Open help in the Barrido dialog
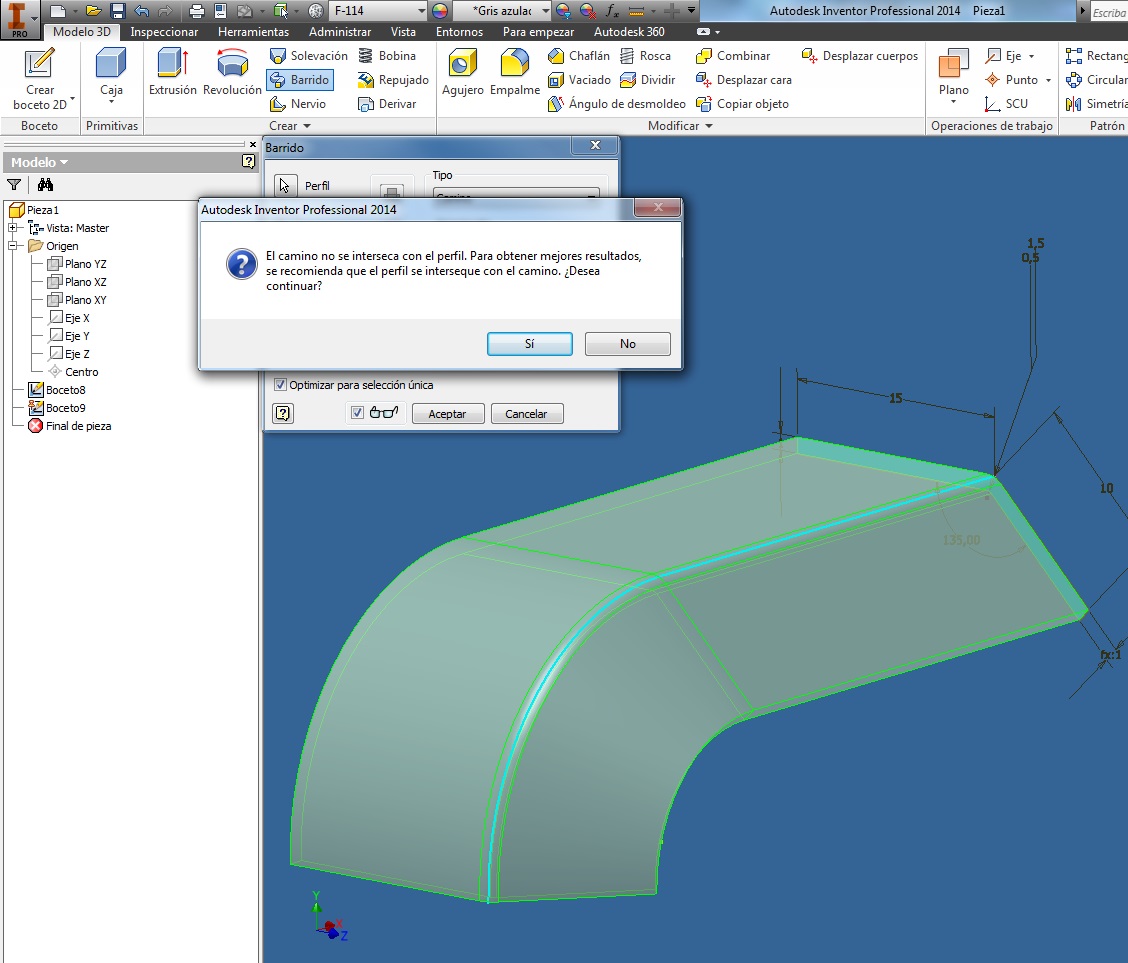 pyautogui.click(x=283, y=413)
